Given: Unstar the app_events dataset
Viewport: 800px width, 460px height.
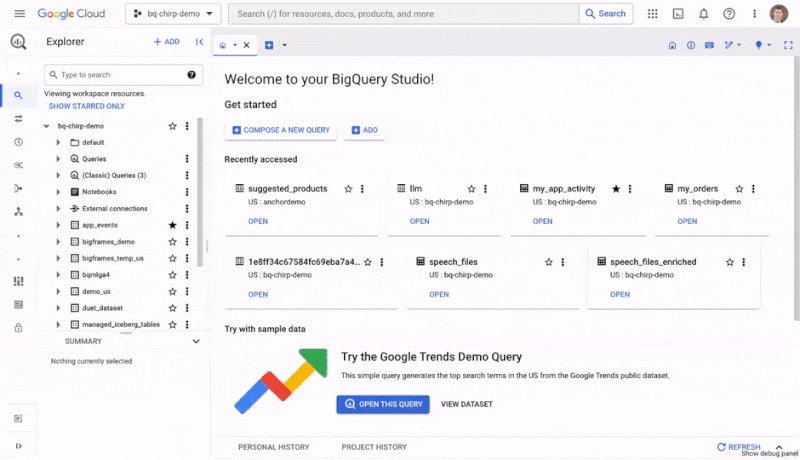Looking at the screenshot, I should click(x=172, y=225).
